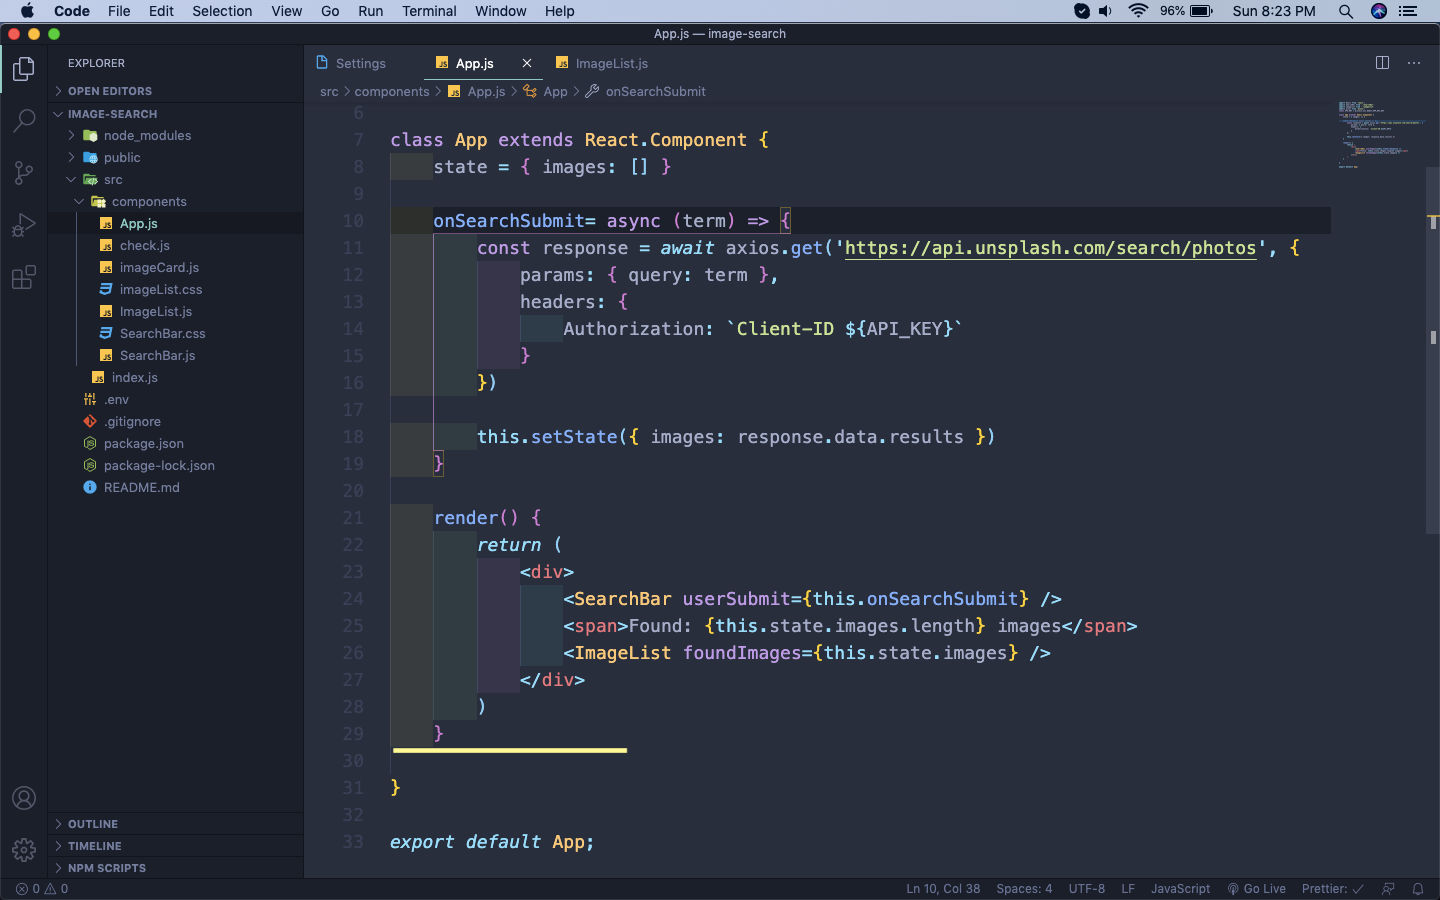Click the minimap code overview
Image resolution: width=1440 pixels, height=900 pixels.
coord(1381,134)
